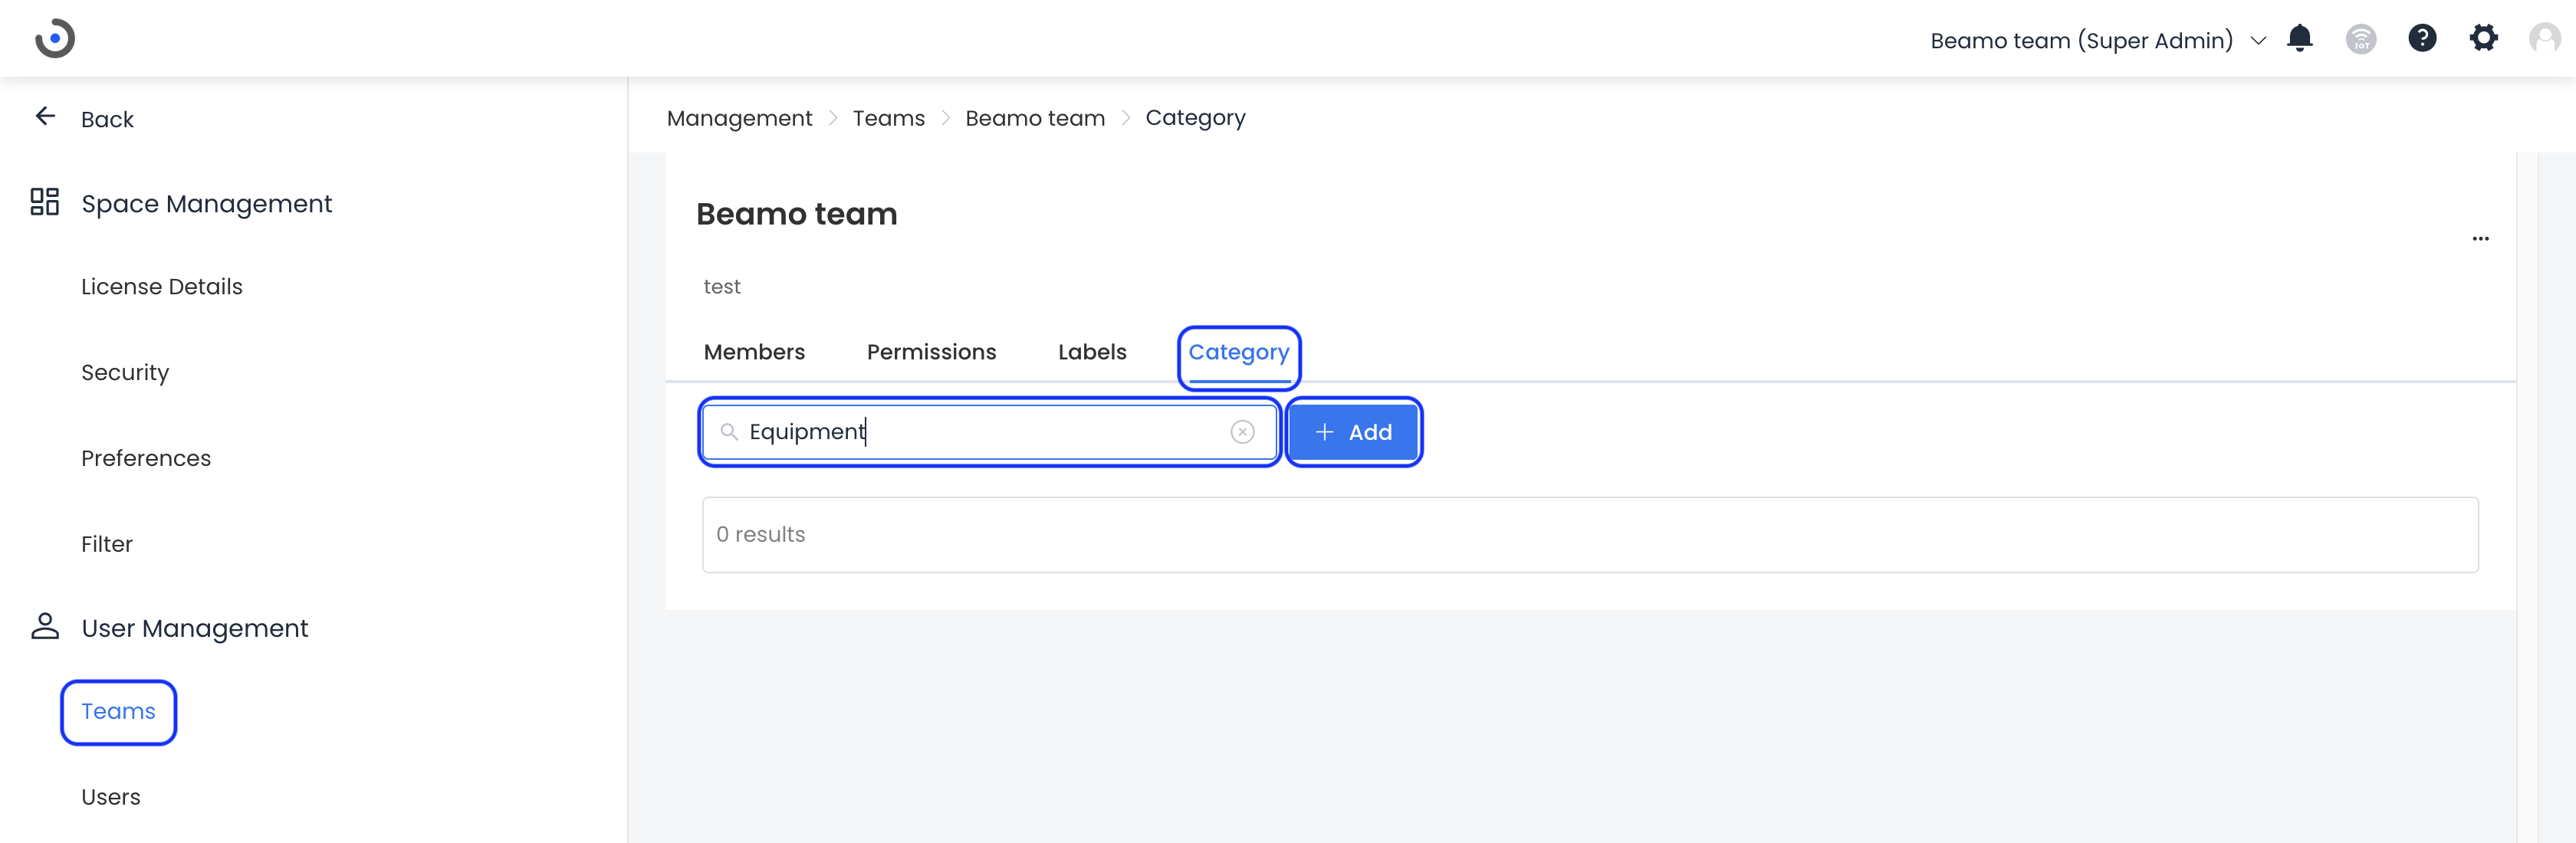Click the Category breadcrumb
This screenshot has width=2576, height=843.
point(1195,118)
